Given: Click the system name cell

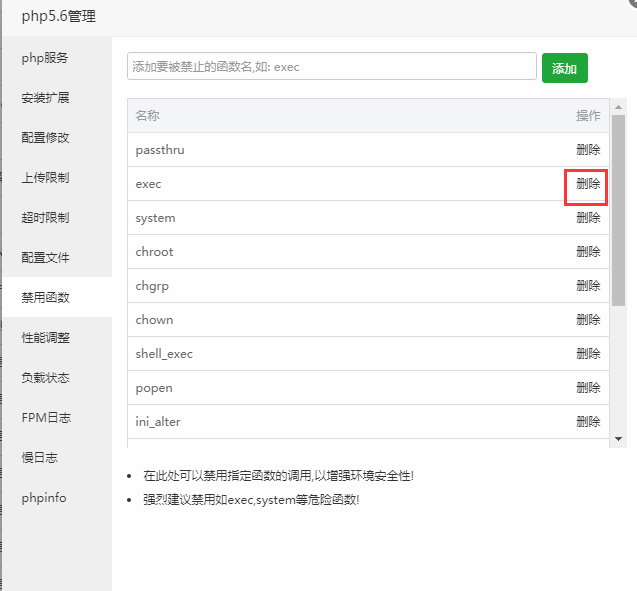Looking at the screenshot, I should [x=156, y=219].
